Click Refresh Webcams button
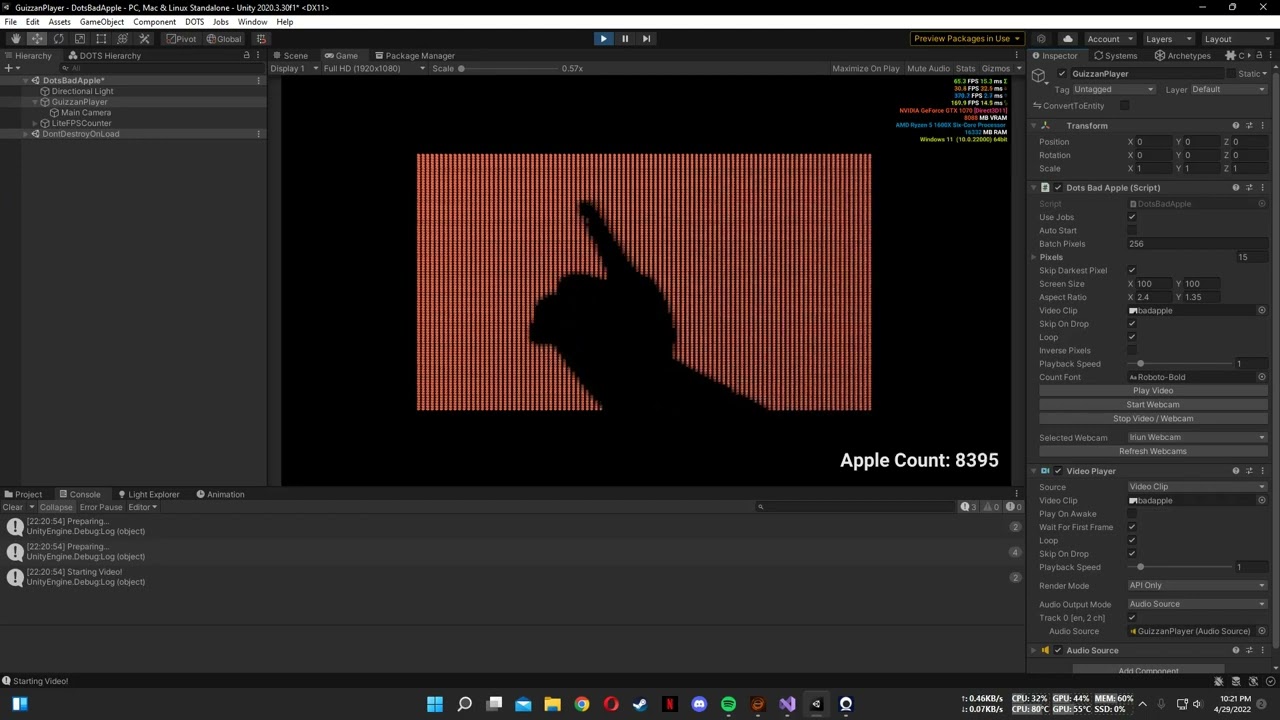The height and width of the screenshot is (720, 1280). pyautogui.click(x=1153, y=452)
